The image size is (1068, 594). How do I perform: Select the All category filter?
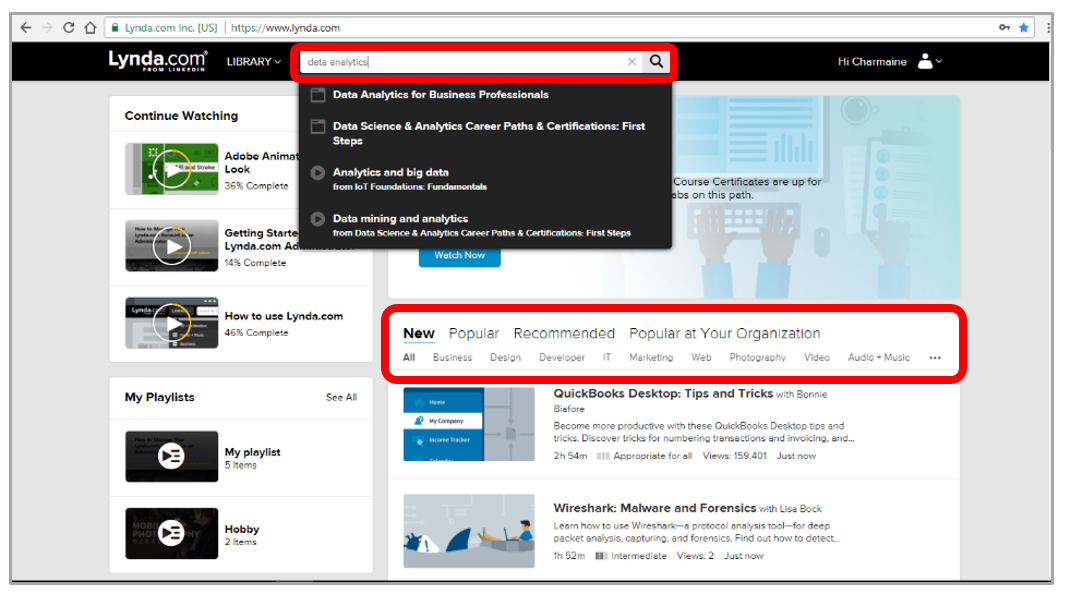coord(409,357)
